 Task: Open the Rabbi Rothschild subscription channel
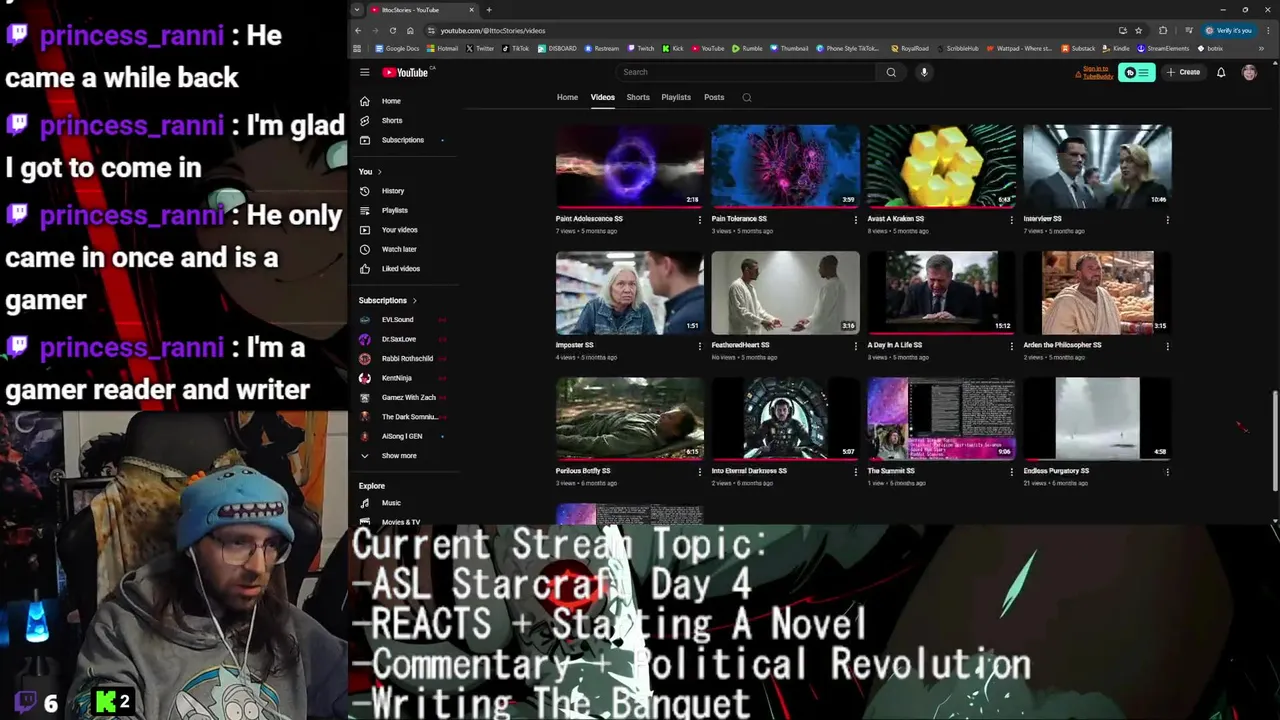(x=404, y=359)
